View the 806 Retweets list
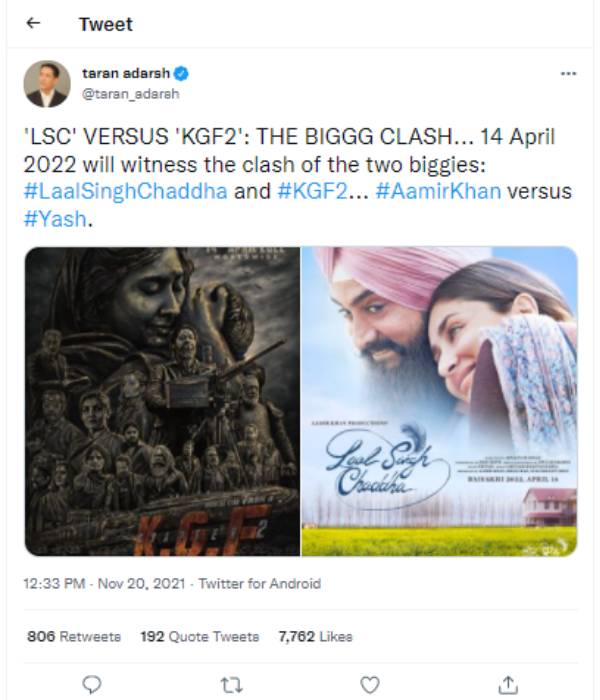This screenshot has height=700, width=600. [74, 636]
